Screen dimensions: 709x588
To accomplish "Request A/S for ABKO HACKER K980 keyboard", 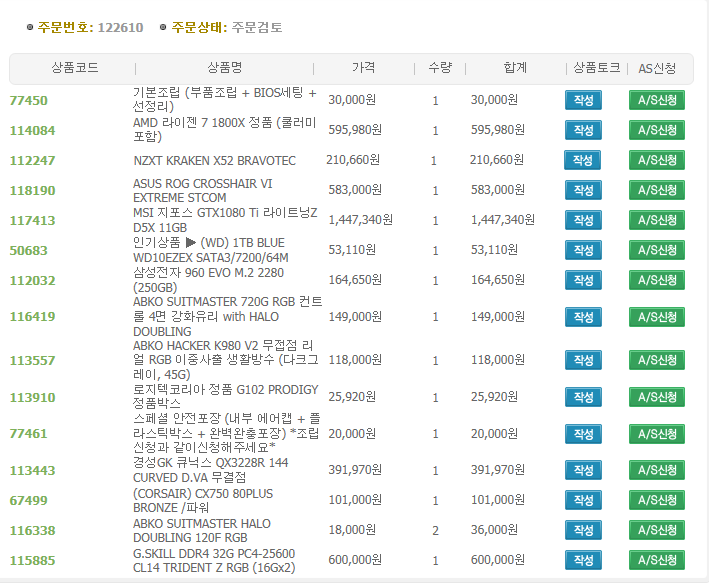I will (x=656, y=360).
